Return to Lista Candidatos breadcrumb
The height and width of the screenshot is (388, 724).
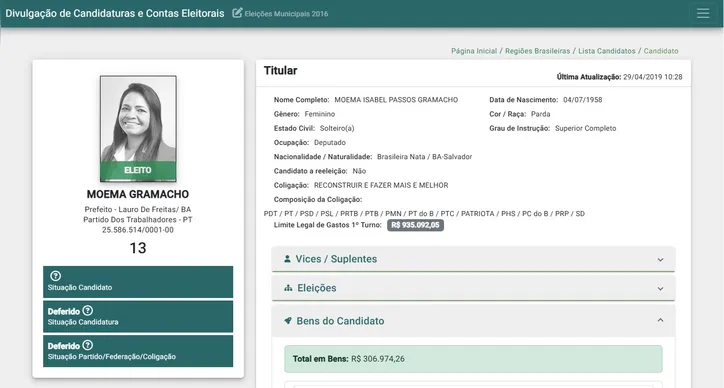point(607,51)
